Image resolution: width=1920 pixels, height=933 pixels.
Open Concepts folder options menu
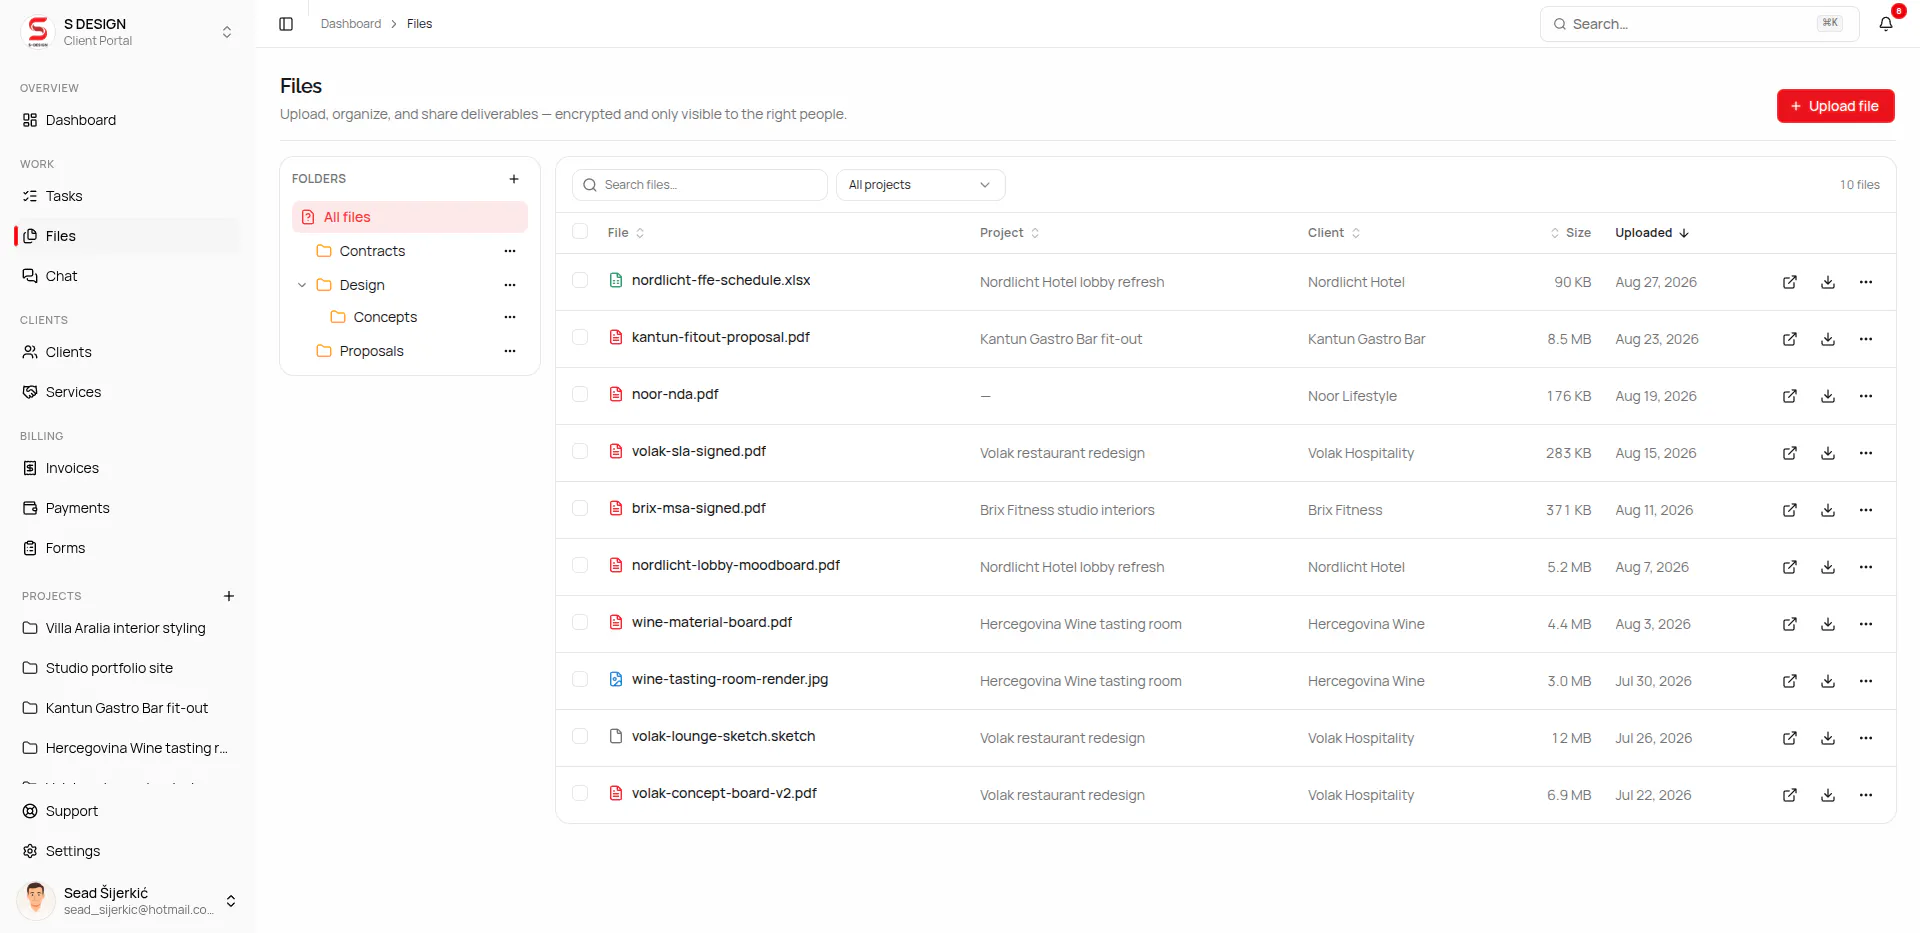tap(510, 317)
